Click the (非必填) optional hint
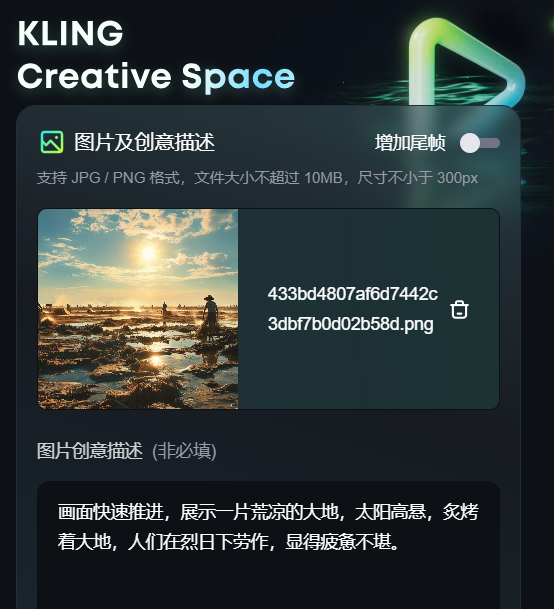This screenshot has height=609, width=554. tap(184, 451)
